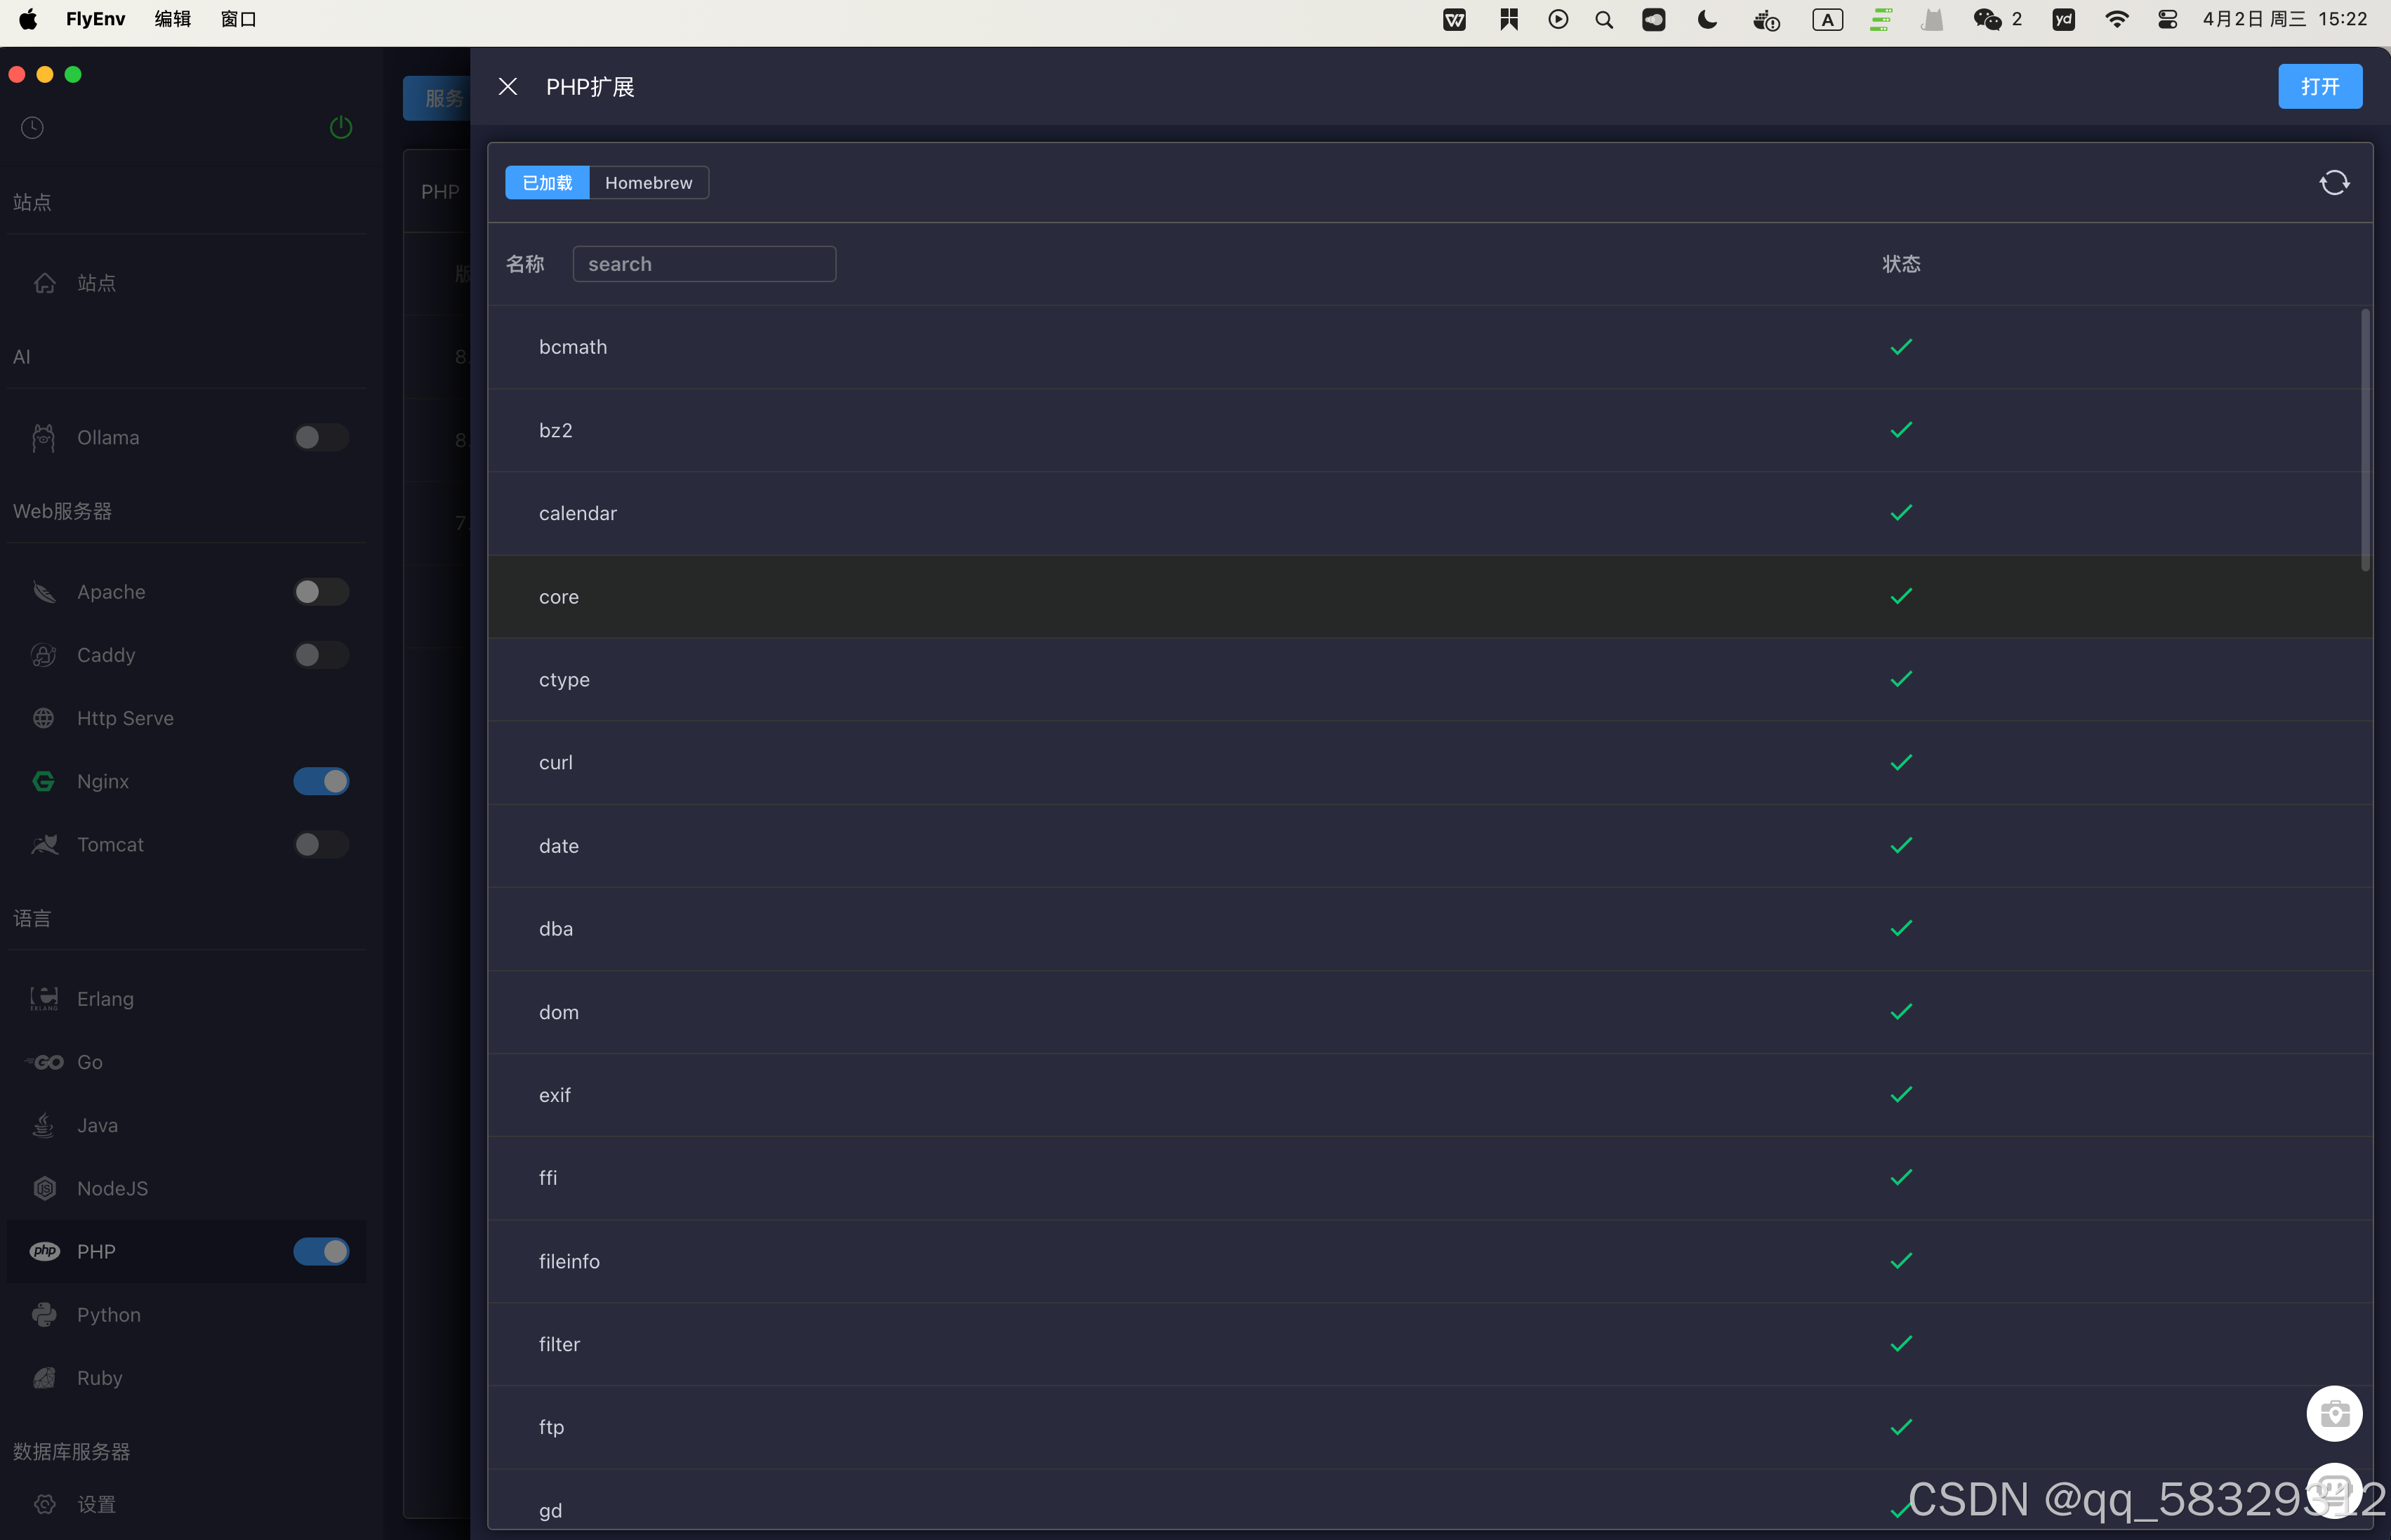This screenshot has height=1540, width=2391.
Task: Switch to the Homebrew tab
Action: 648,183
